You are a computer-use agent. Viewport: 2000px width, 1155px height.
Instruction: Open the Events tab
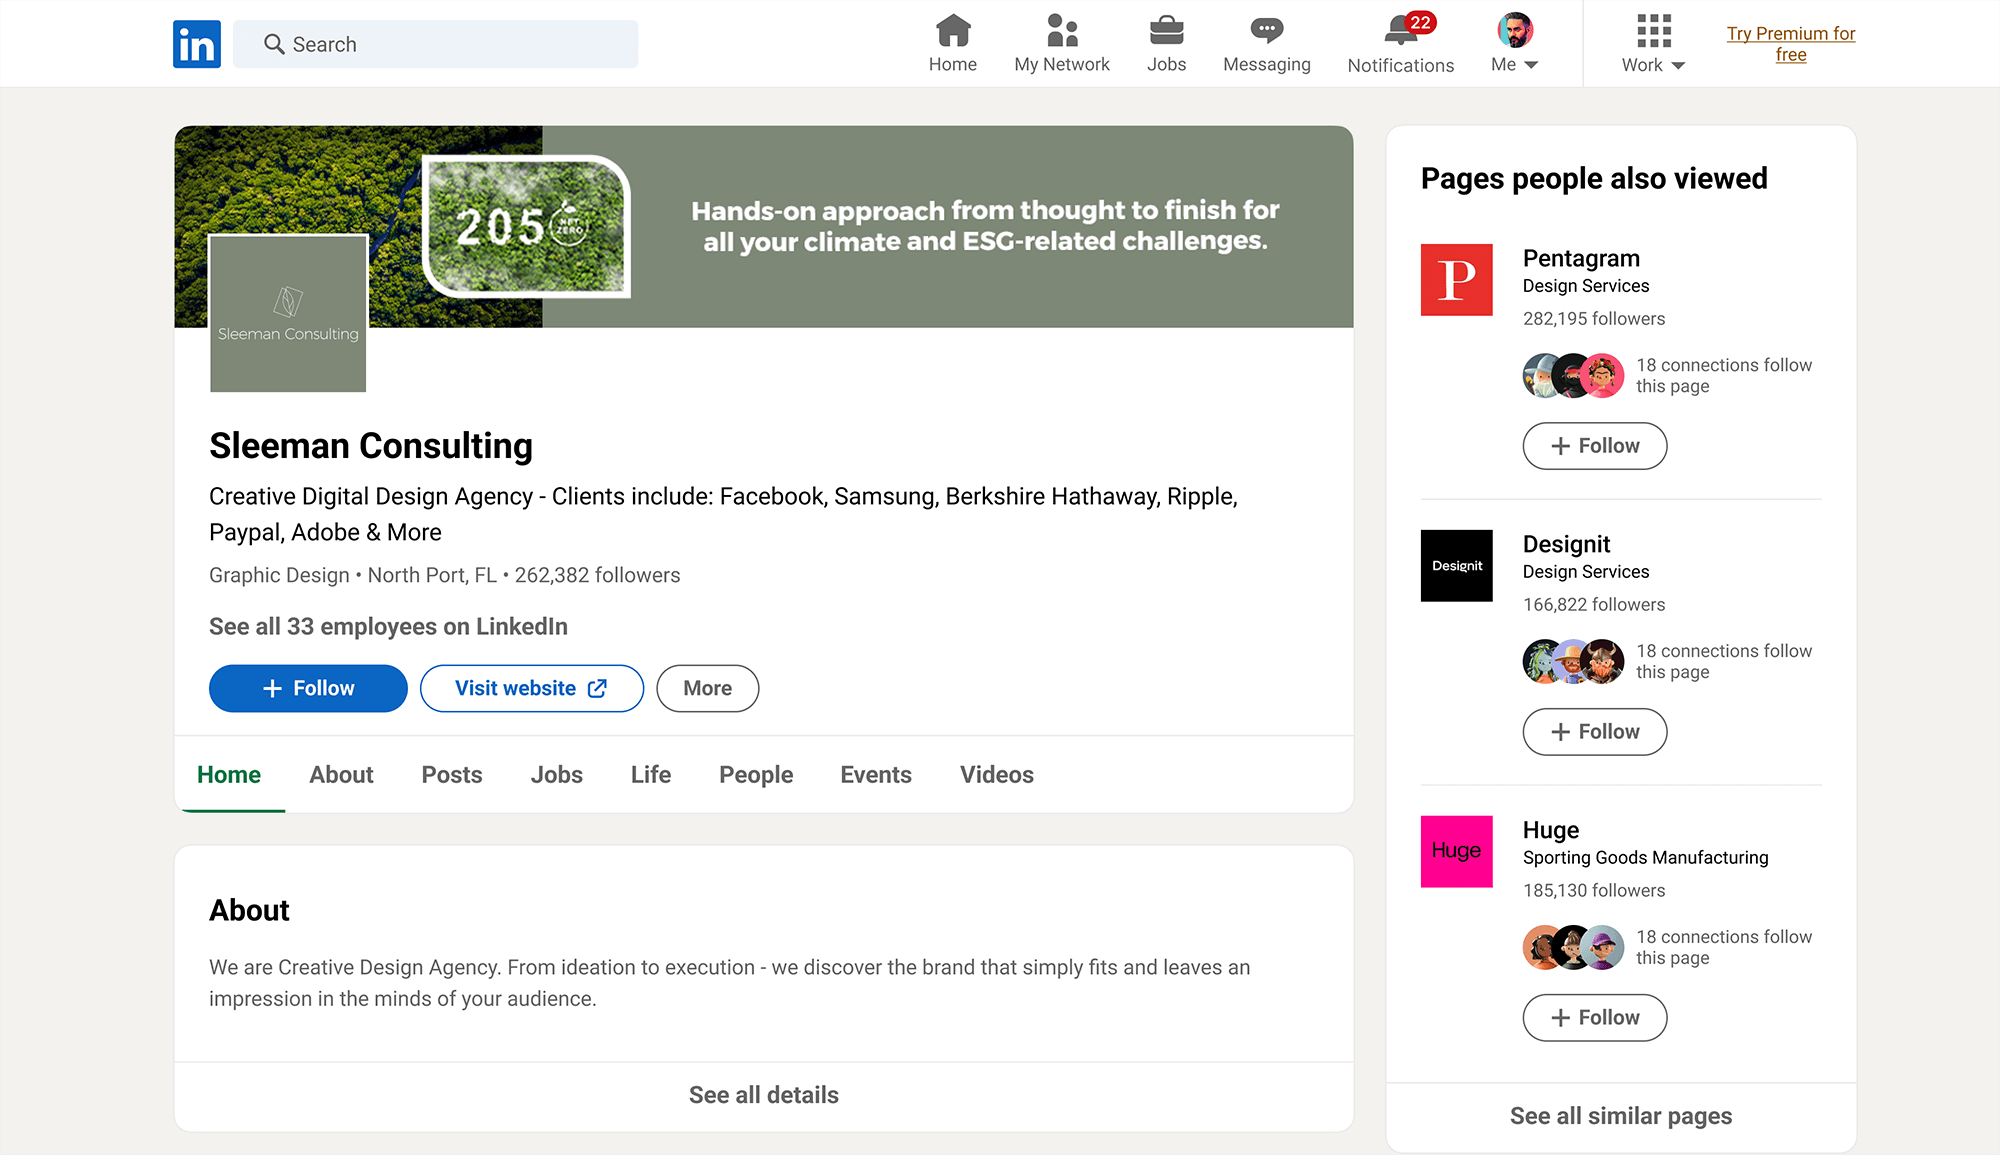click(x=875, y=774)
